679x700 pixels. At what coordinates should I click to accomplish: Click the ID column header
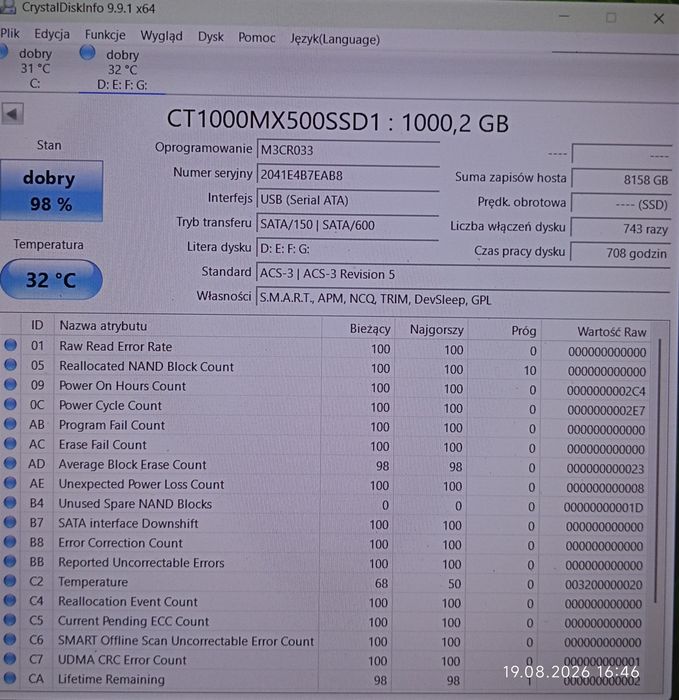(x=37, y=325)
